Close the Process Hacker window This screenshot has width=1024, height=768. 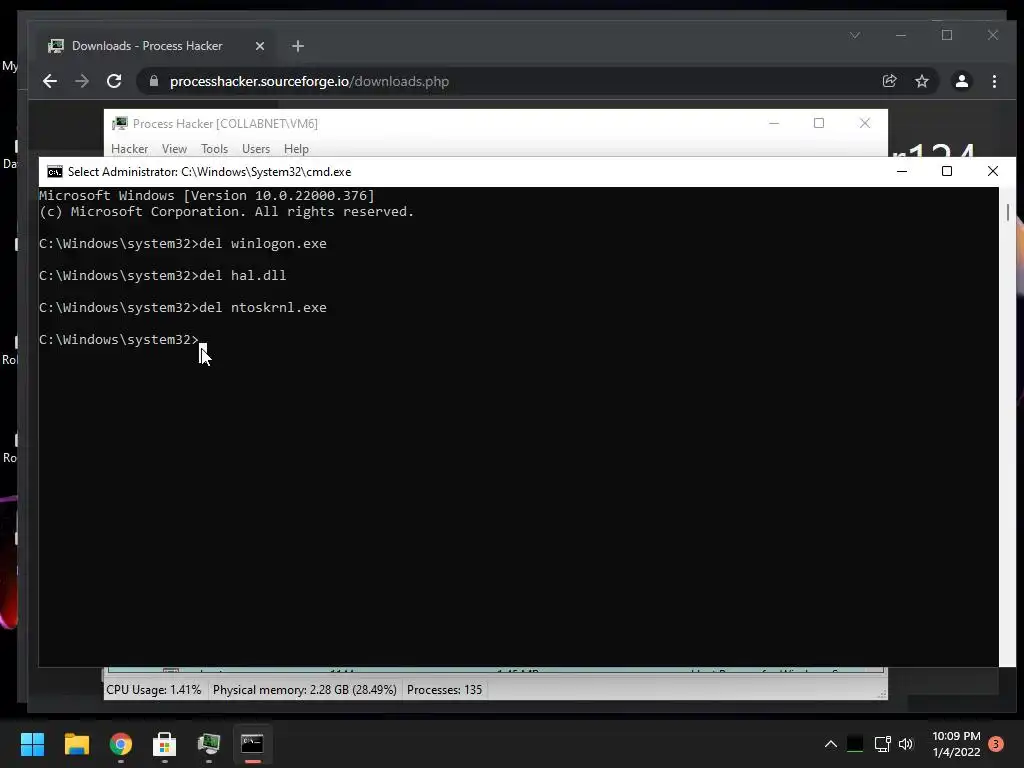tap(865, 123)
